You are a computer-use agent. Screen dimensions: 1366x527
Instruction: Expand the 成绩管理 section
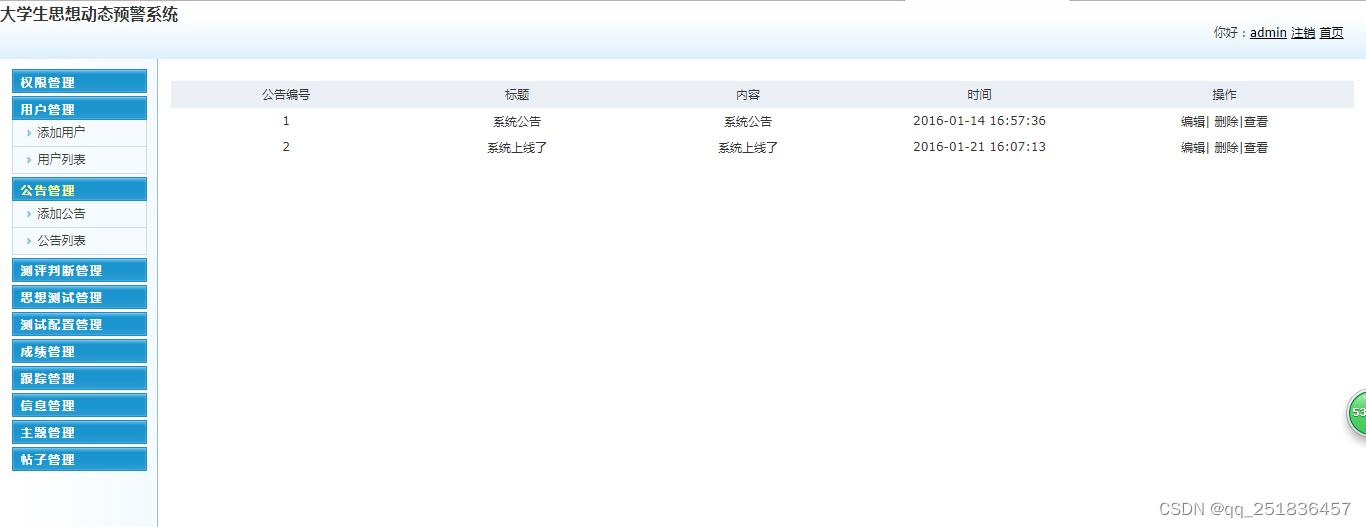[x=79, y=351]
